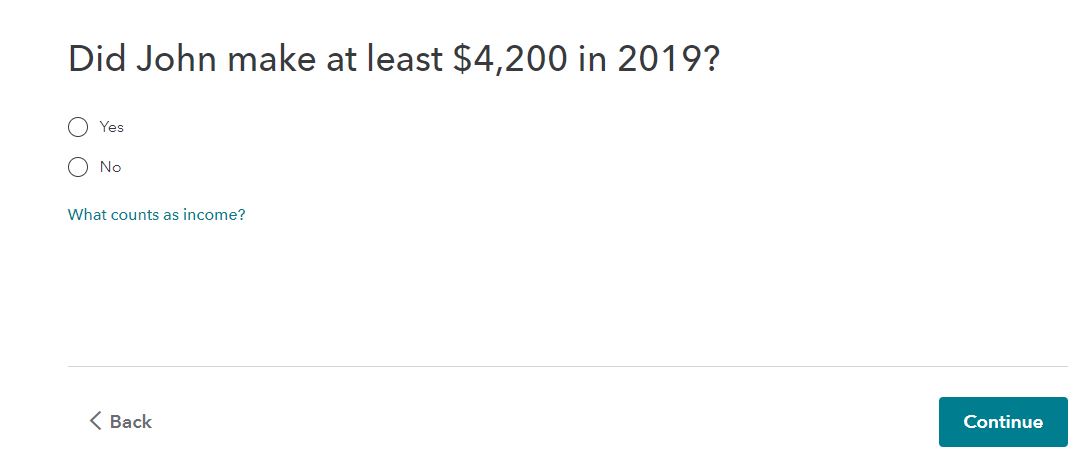This screenshot has width=1081, height=460.
Task: Click the Yes option label
Action: pyautogui.click(x=112, y=127)
